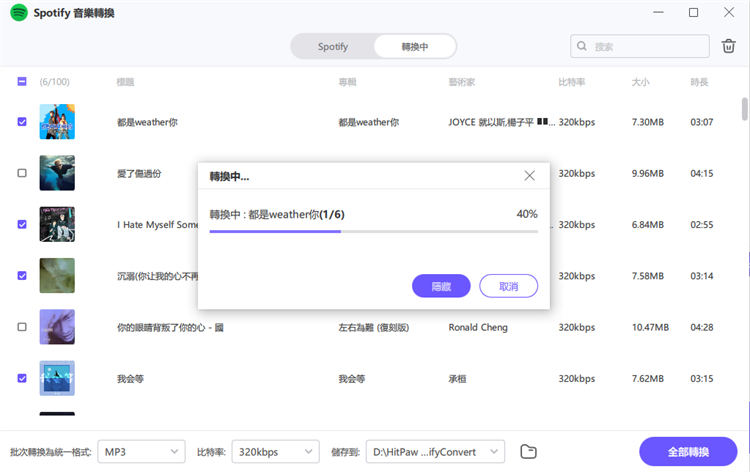The width and height of the screenshot is (750, 472).
Task: Click the 全部轉換 convert all button
Action: [x=688, y=451]
